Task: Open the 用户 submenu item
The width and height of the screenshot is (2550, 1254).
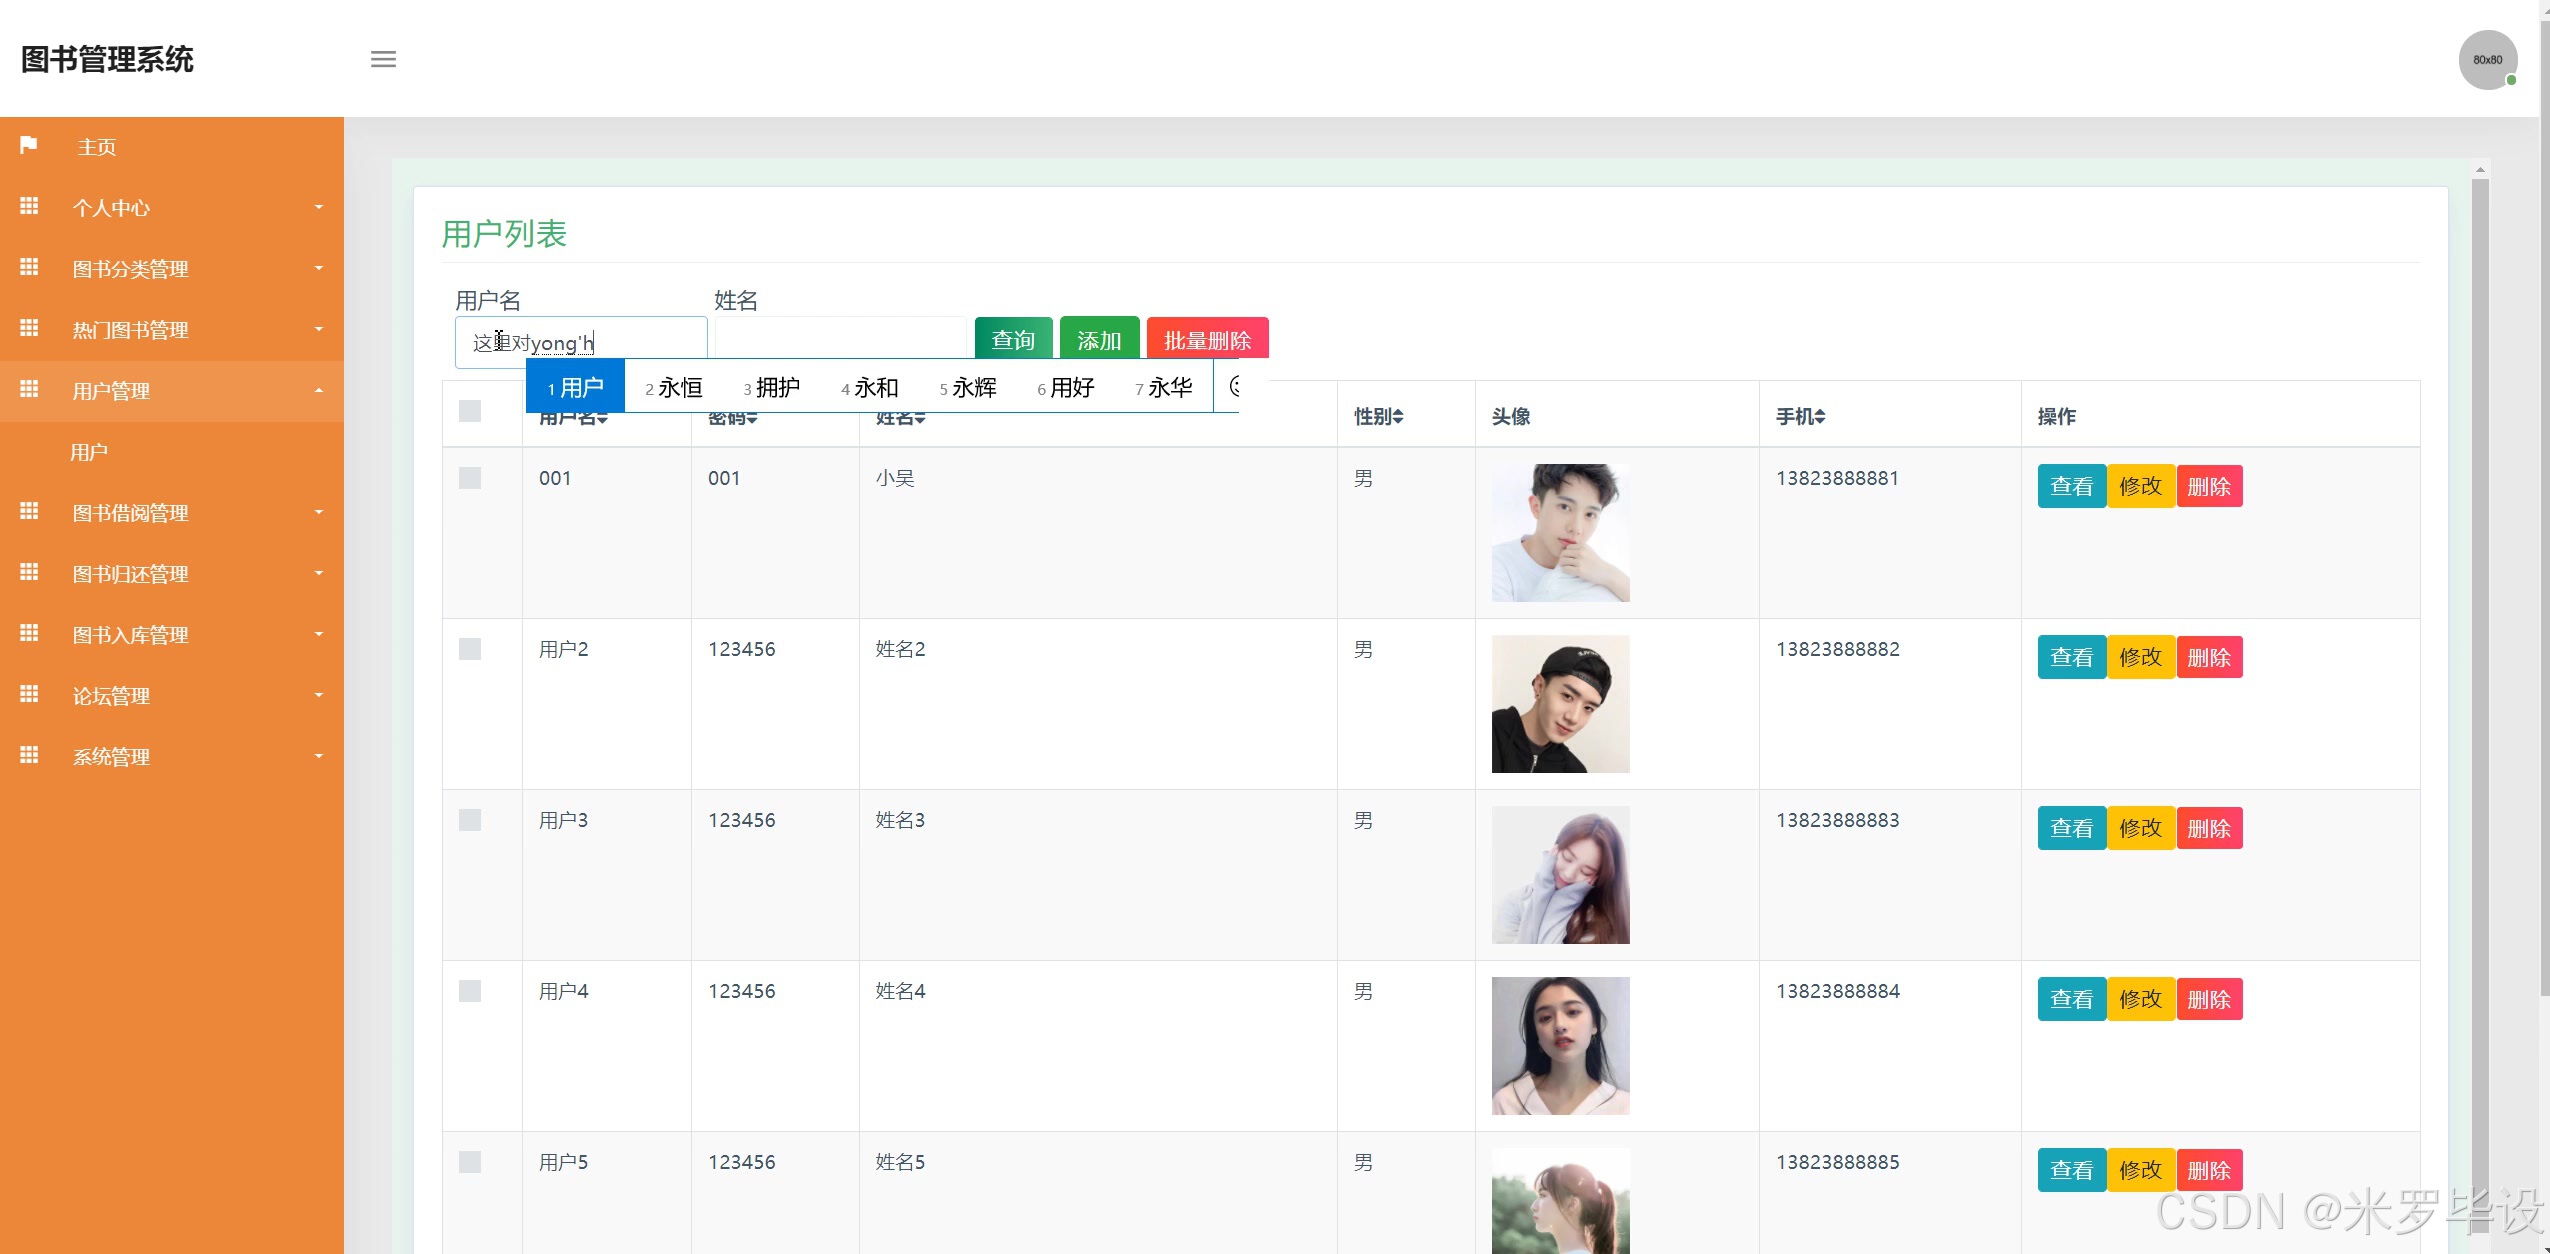Action: 89,452
